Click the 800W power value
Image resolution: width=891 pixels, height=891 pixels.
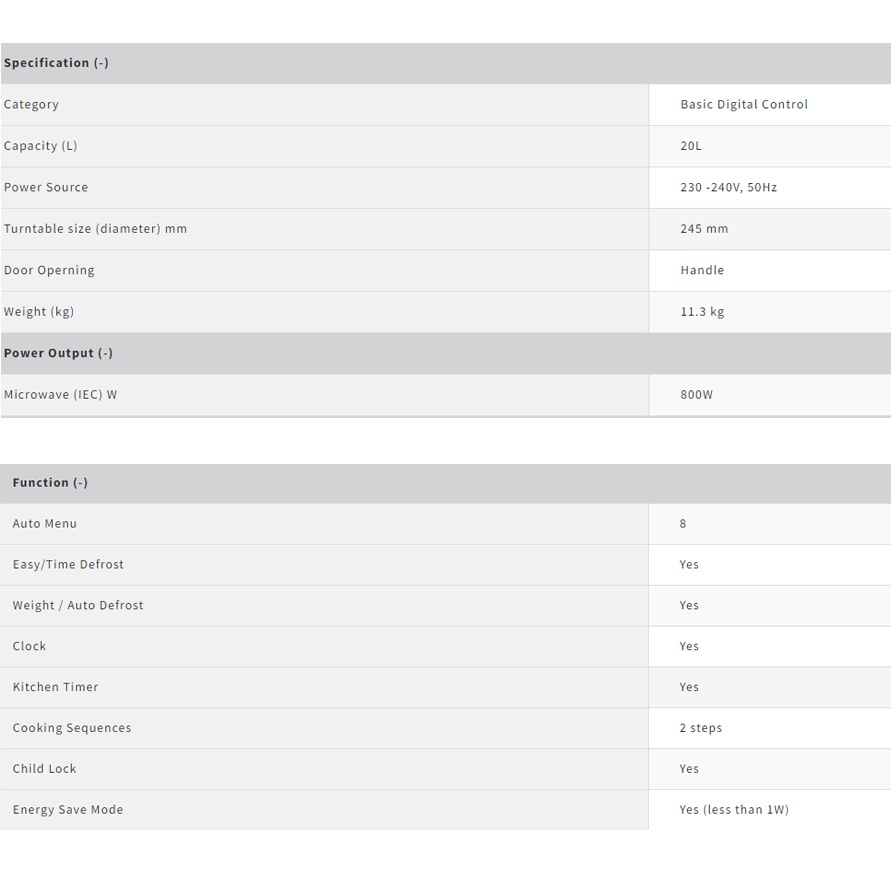click(x=697, y=395)
